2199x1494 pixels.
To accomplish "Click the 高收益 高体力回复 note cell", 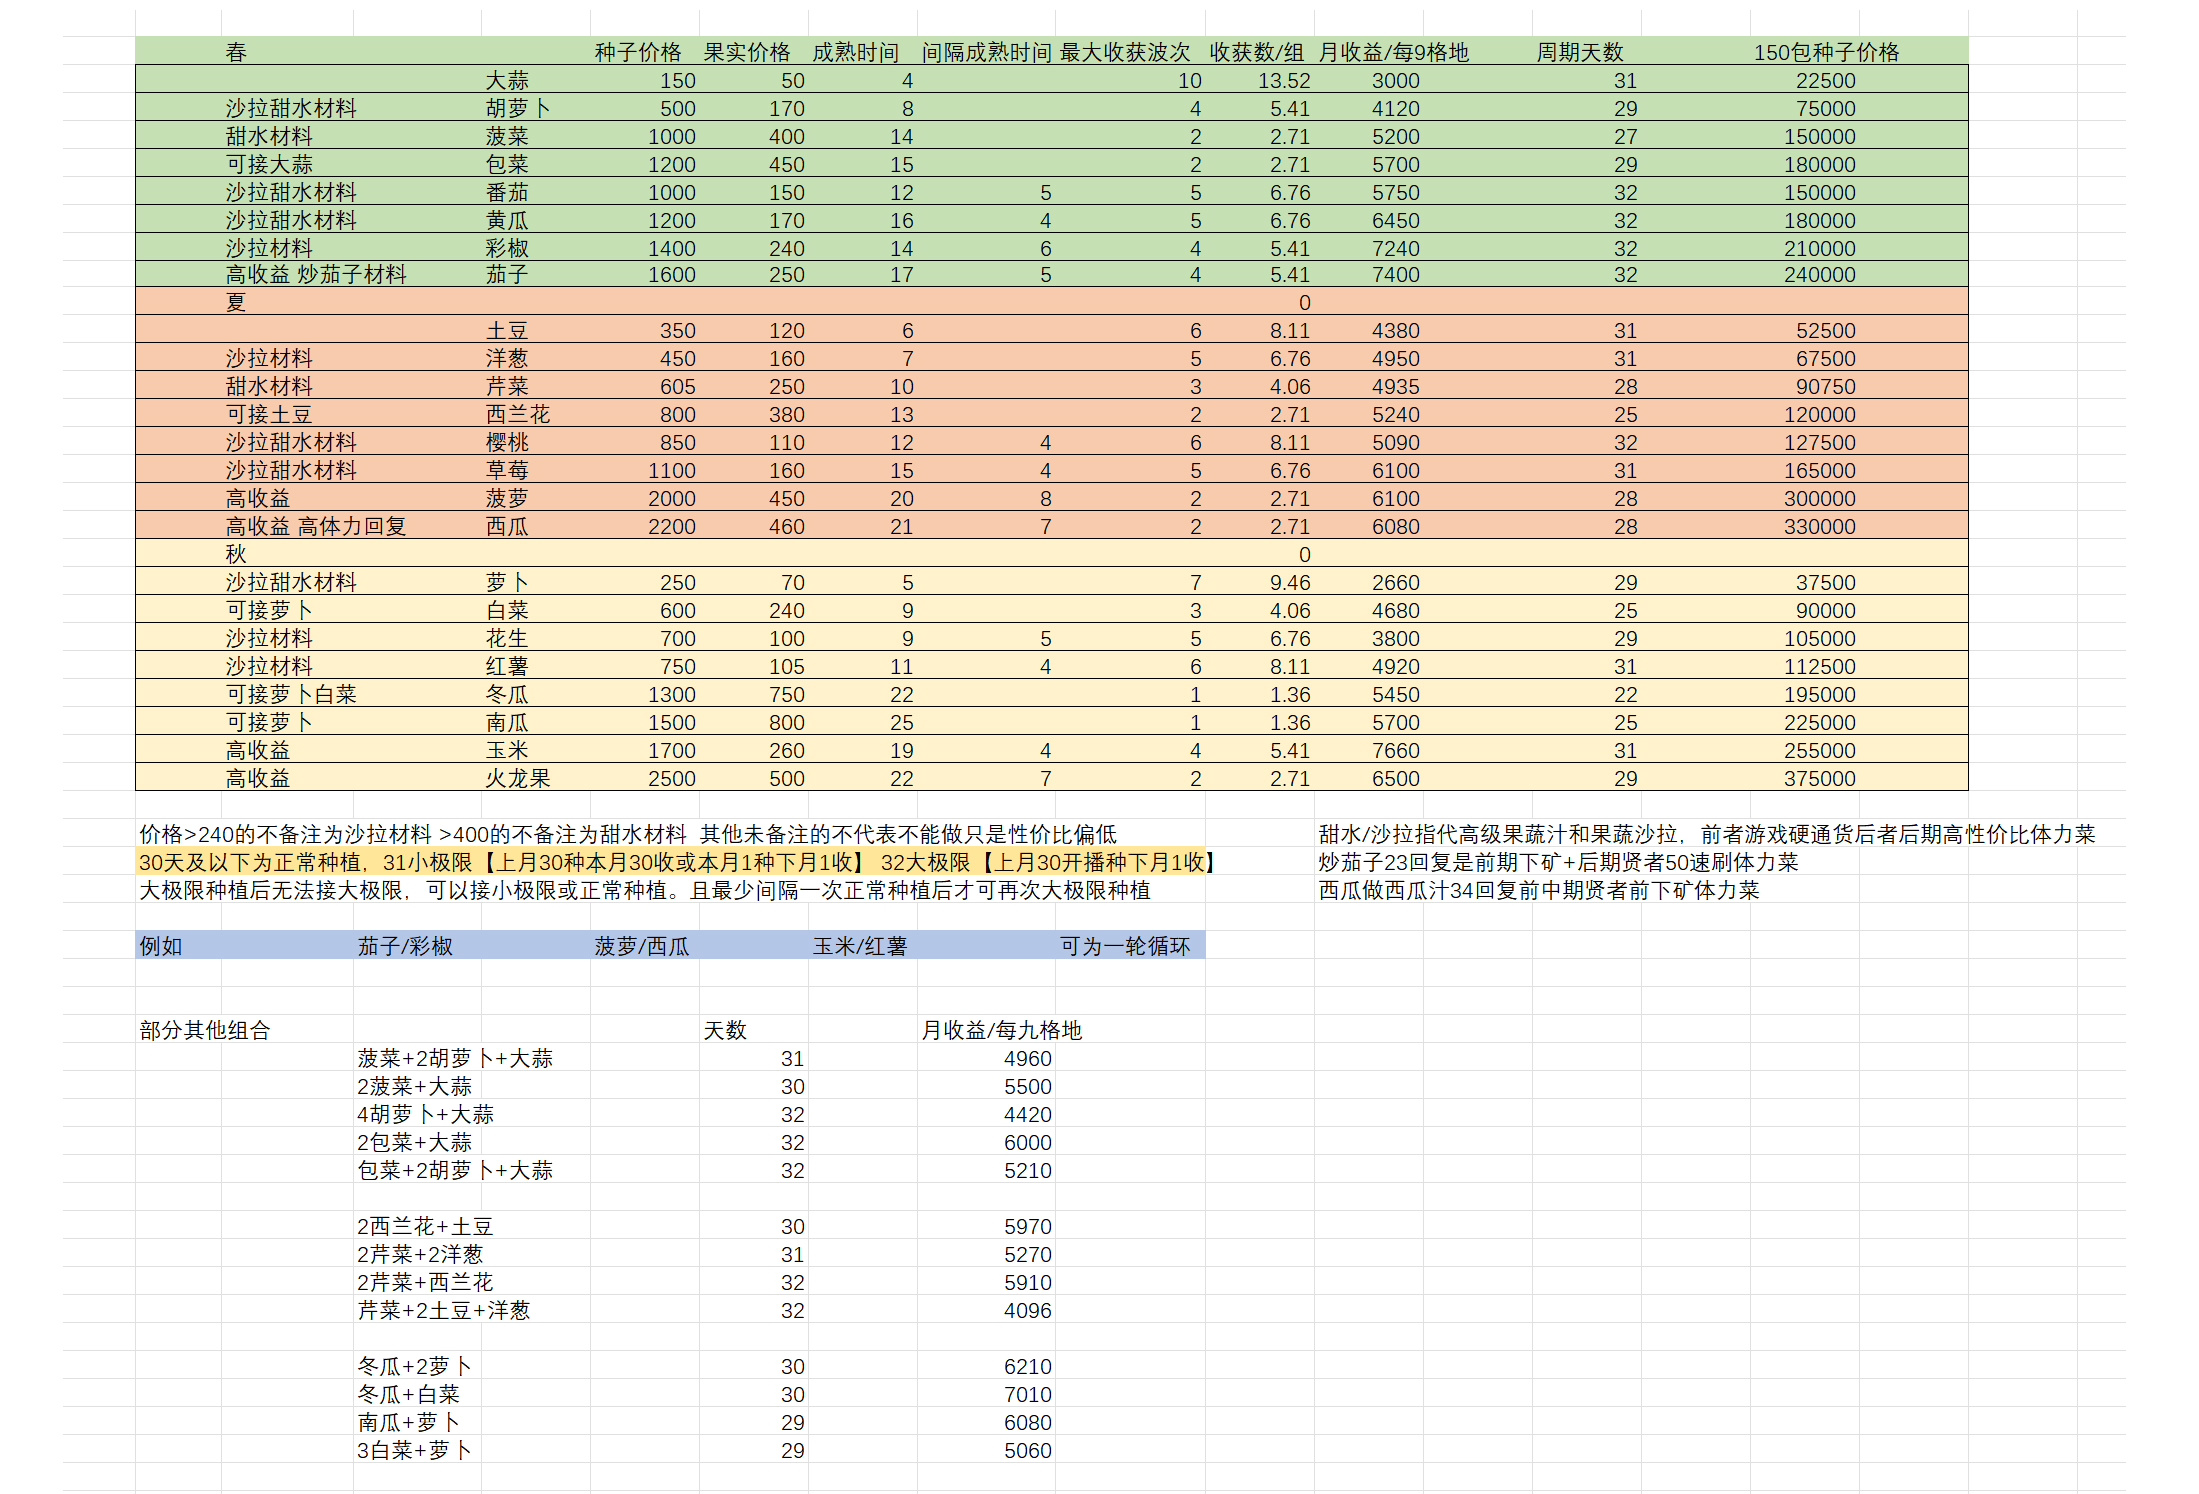I will 316,526.
